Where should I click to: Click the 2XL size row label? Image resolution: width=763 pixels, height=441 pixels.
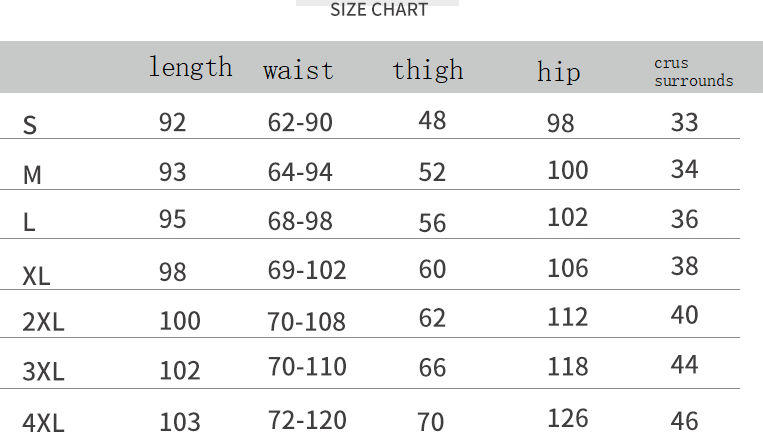[43, 322]
